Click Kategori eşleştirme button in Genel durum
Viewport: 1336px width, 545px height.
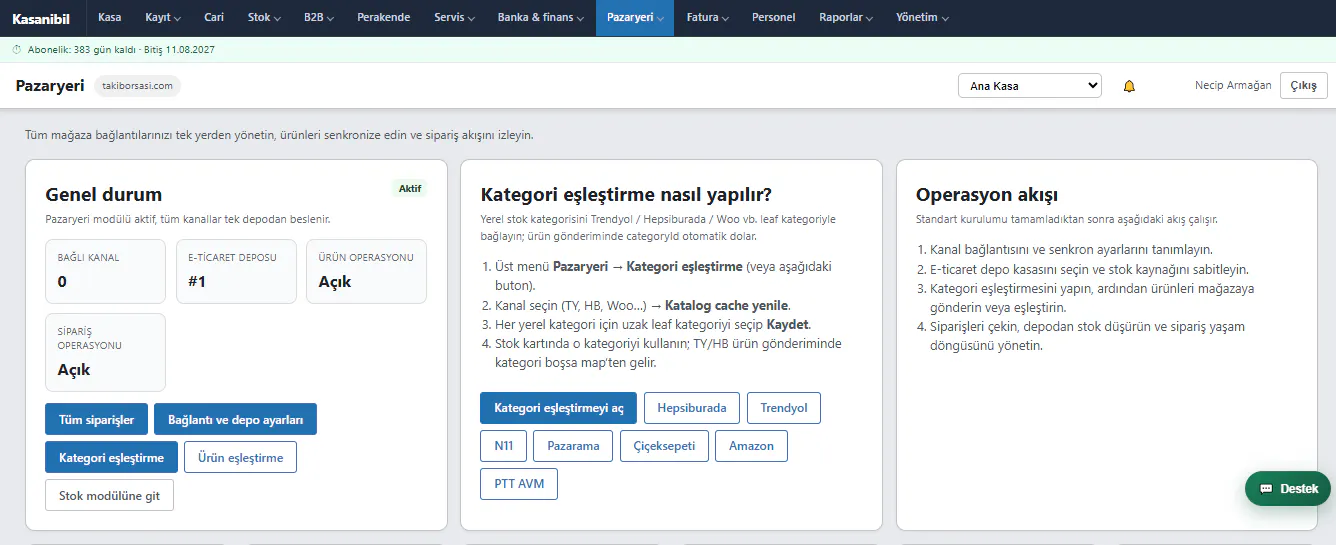coord(111,457)
